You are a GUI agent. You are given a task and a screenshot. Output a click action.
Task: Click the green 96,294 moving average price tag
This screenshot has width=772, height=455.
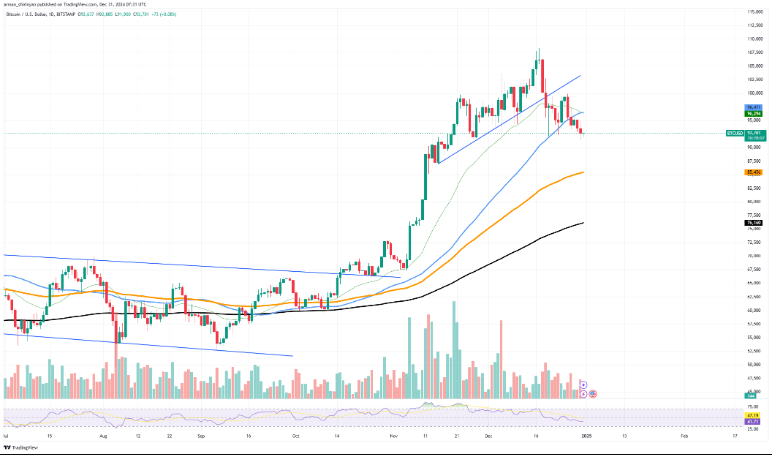(x=754, y=113)
